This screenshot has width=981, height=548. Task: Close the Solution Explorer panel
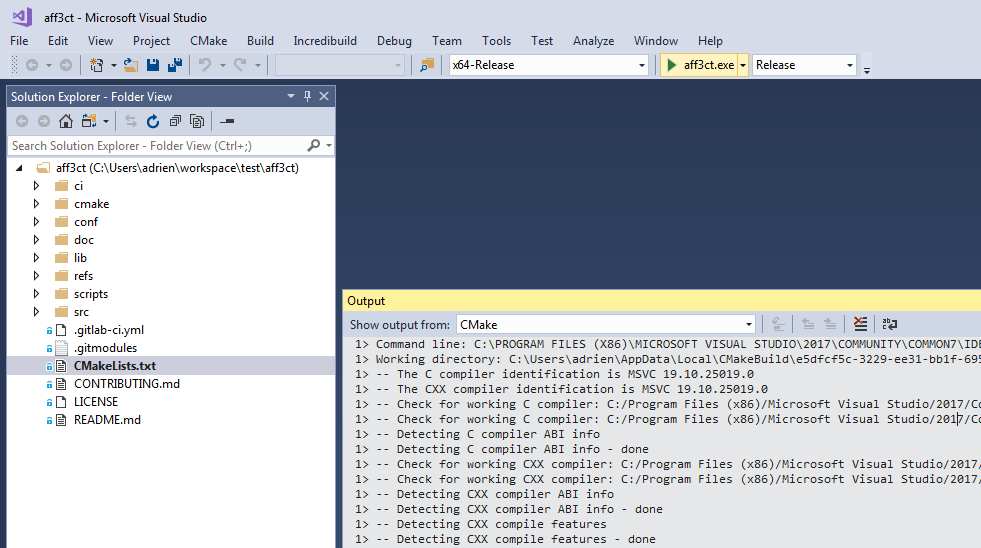(324, 96)
